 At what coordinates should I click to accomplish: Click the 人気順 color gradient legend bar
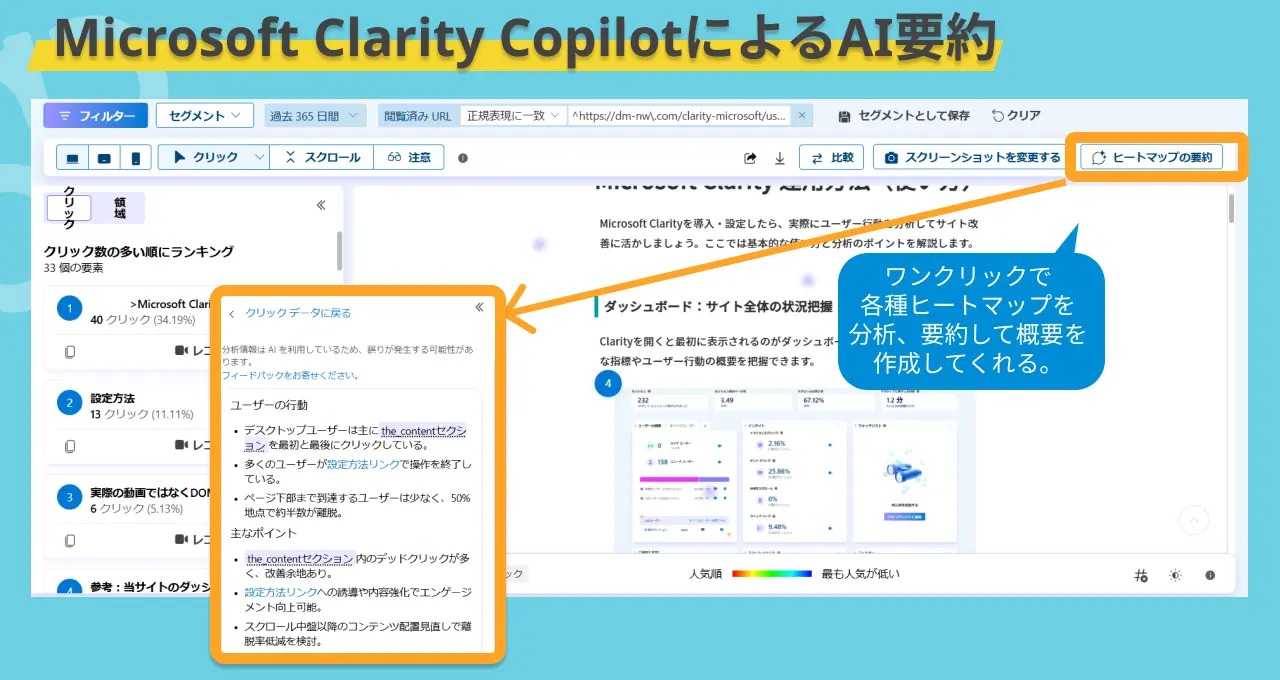click(x=771, y=574)
